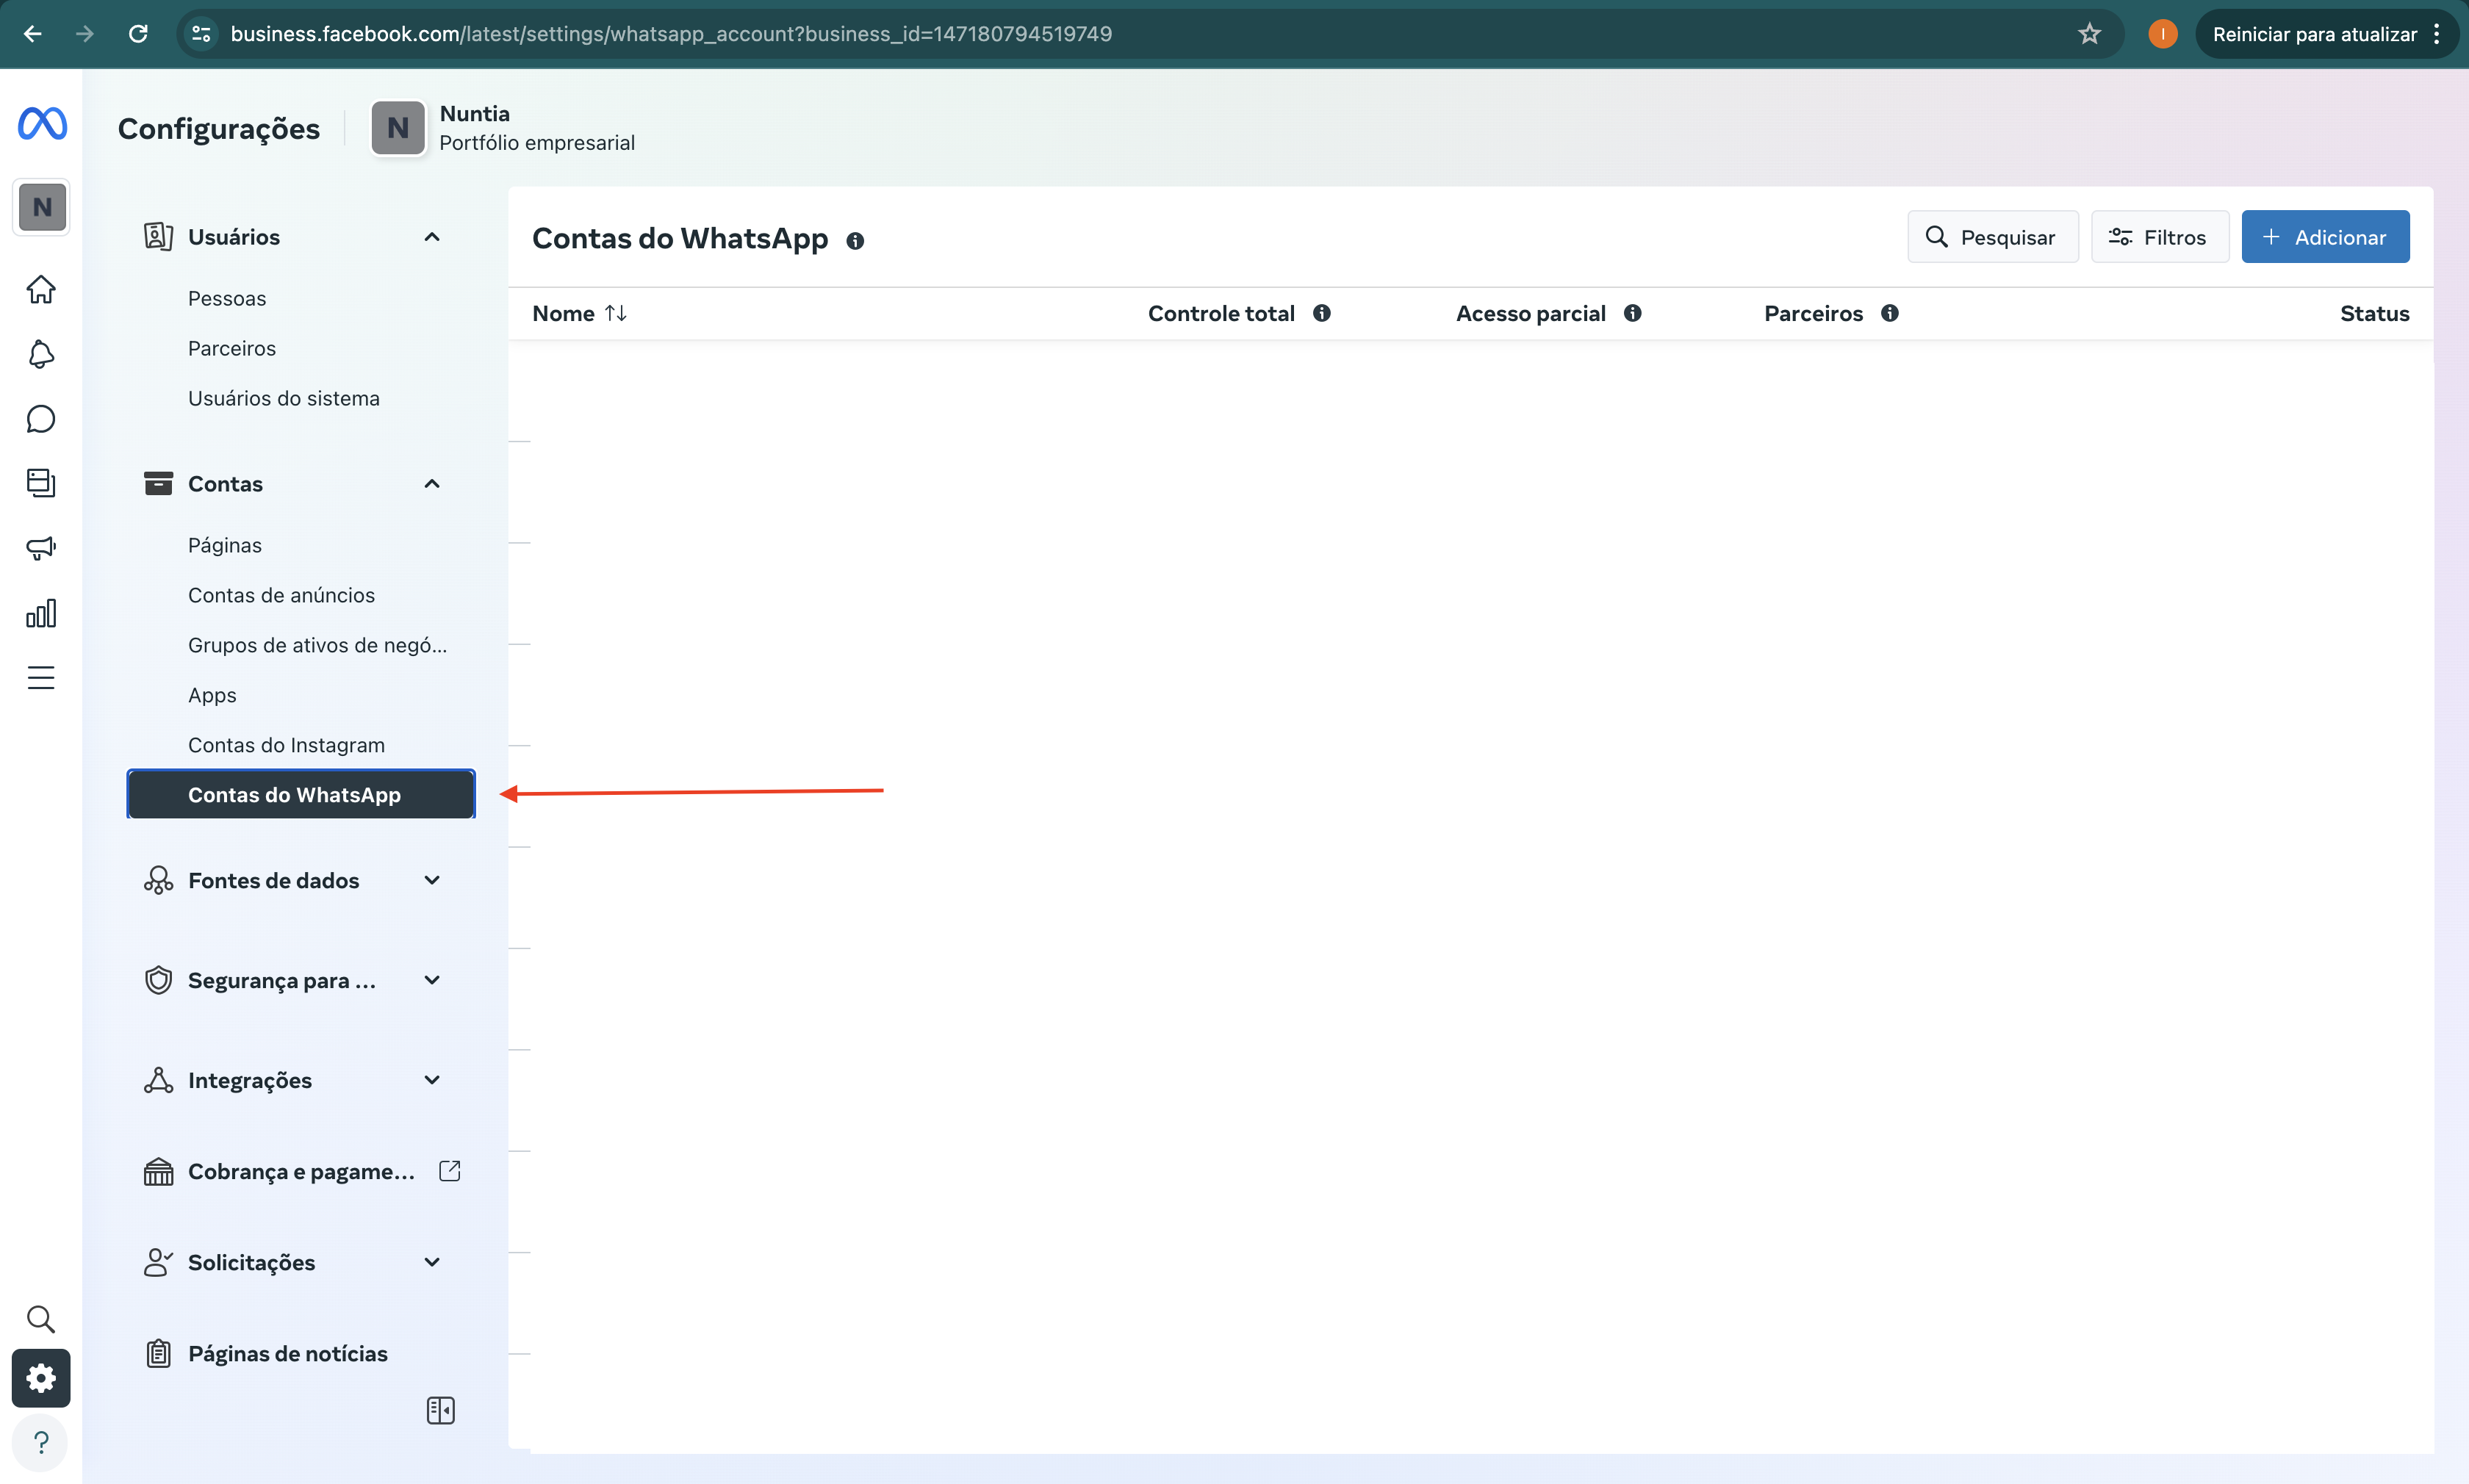Open Filtros filter options

pos(2159,237)
